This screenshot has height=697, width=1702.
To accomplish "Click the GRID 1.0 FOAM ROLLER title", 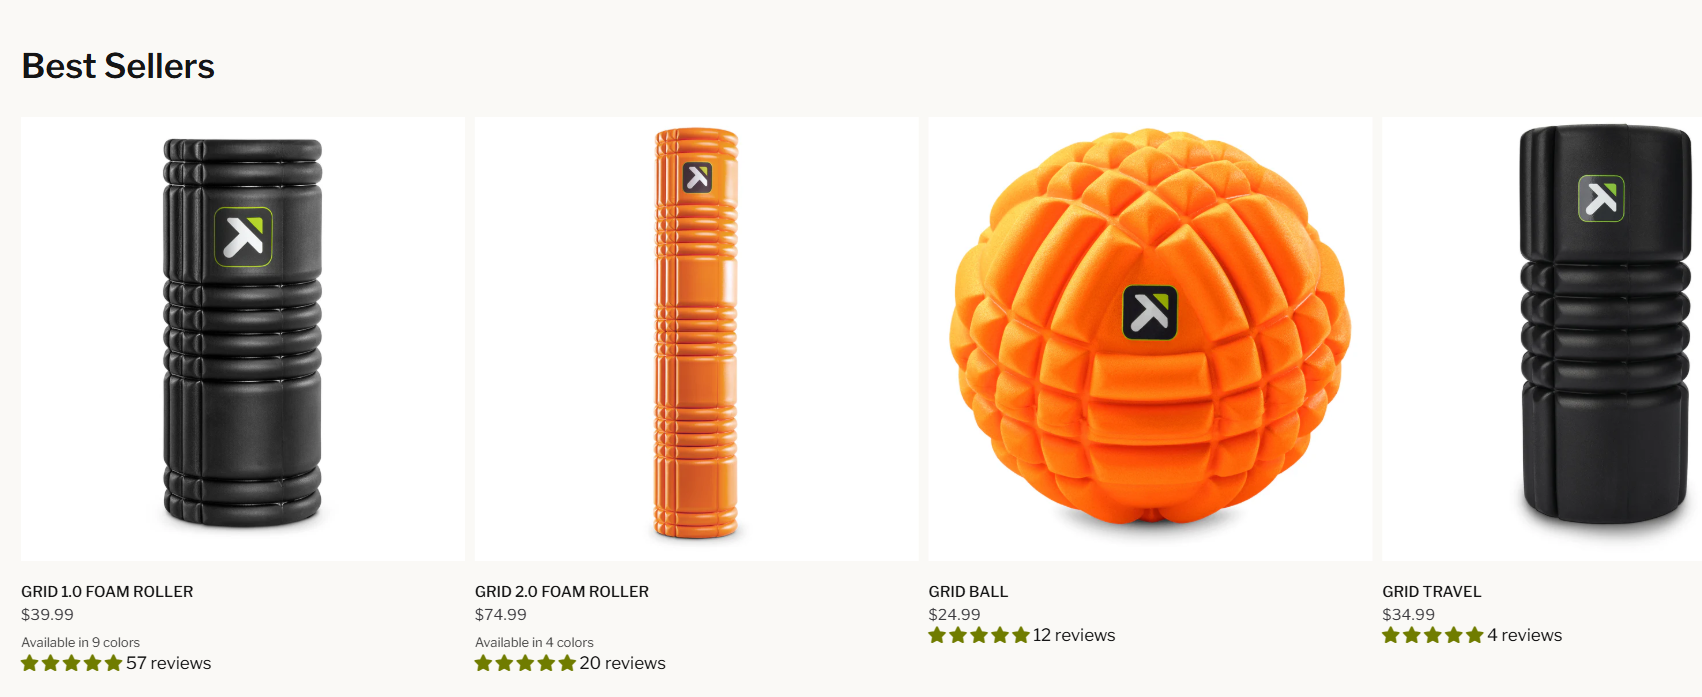I will pos(107,591).
